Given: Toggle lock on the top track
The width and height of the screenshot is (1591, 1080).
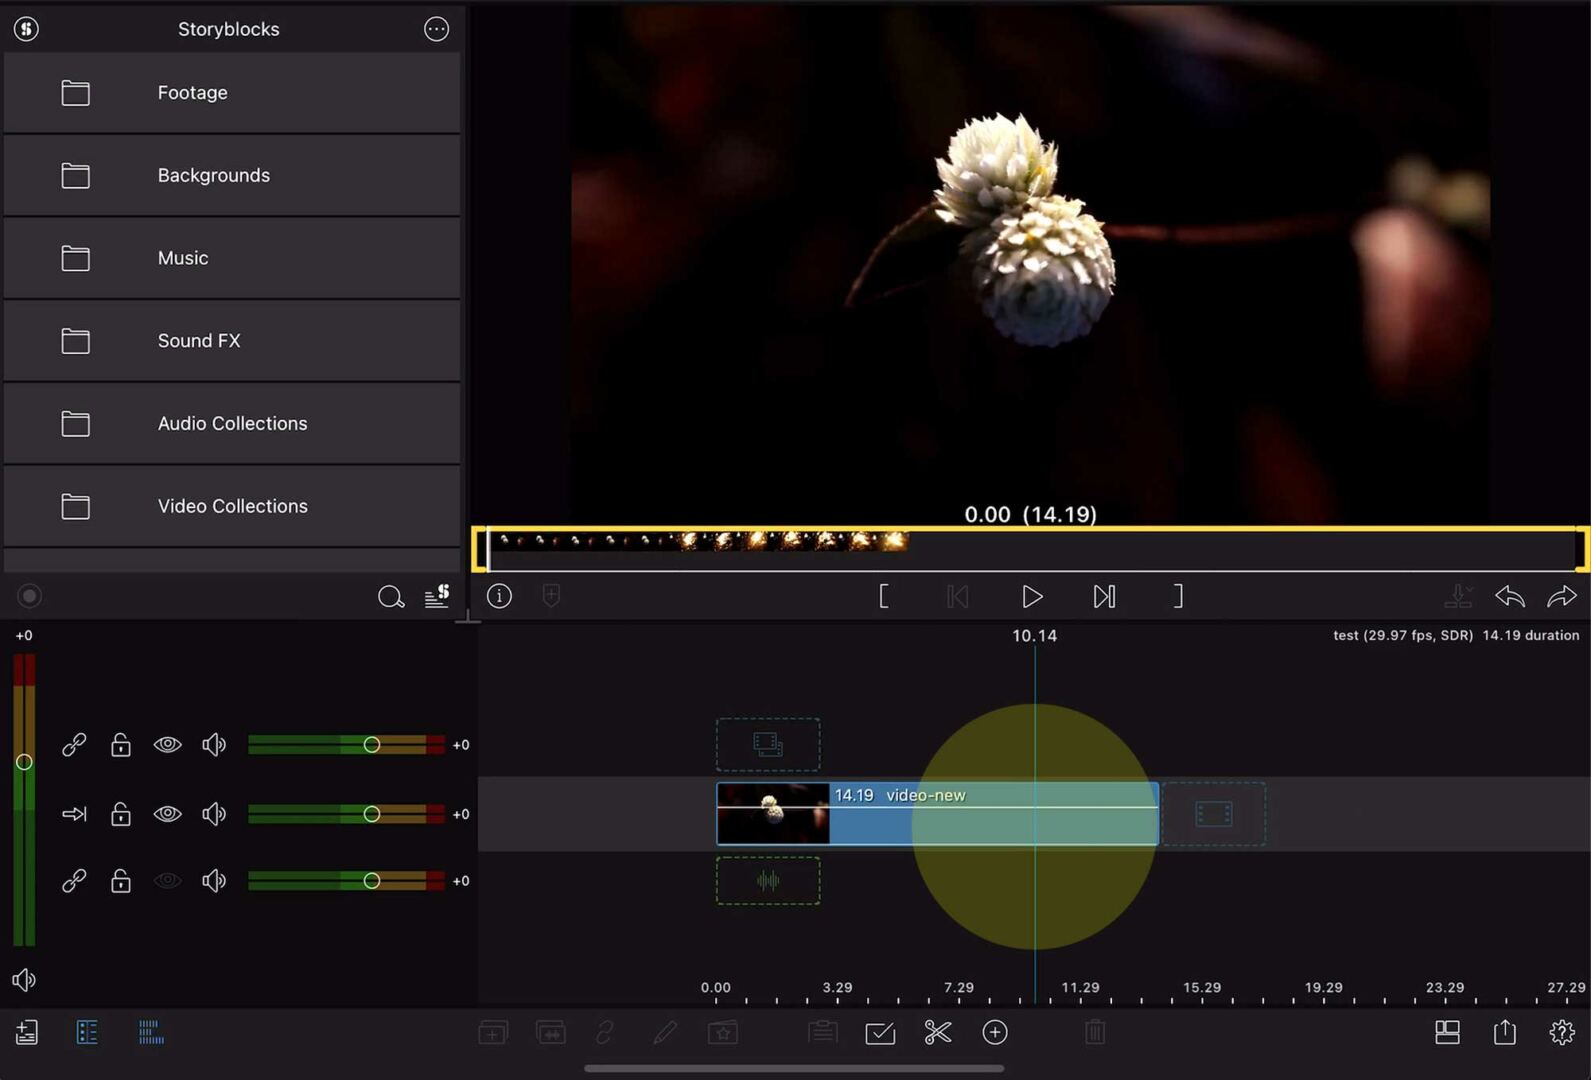Looking at the screenshot, I should (121, 745).
